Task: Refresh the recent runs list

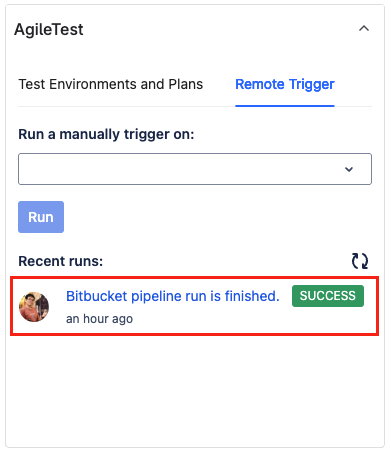Action: tap(360, 261)
